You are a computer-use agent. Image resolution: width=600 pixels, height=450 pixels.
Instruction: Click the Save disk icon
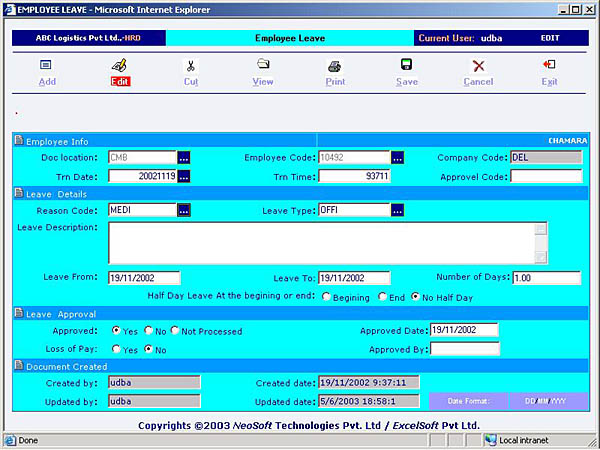point(406,64)
